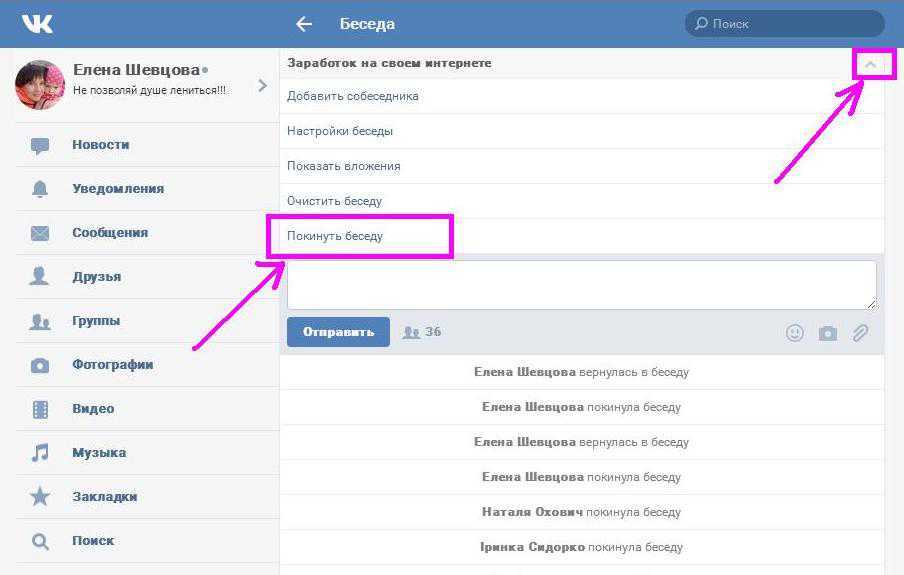Select Покинуть беседу menu item

tap(335, 236)
